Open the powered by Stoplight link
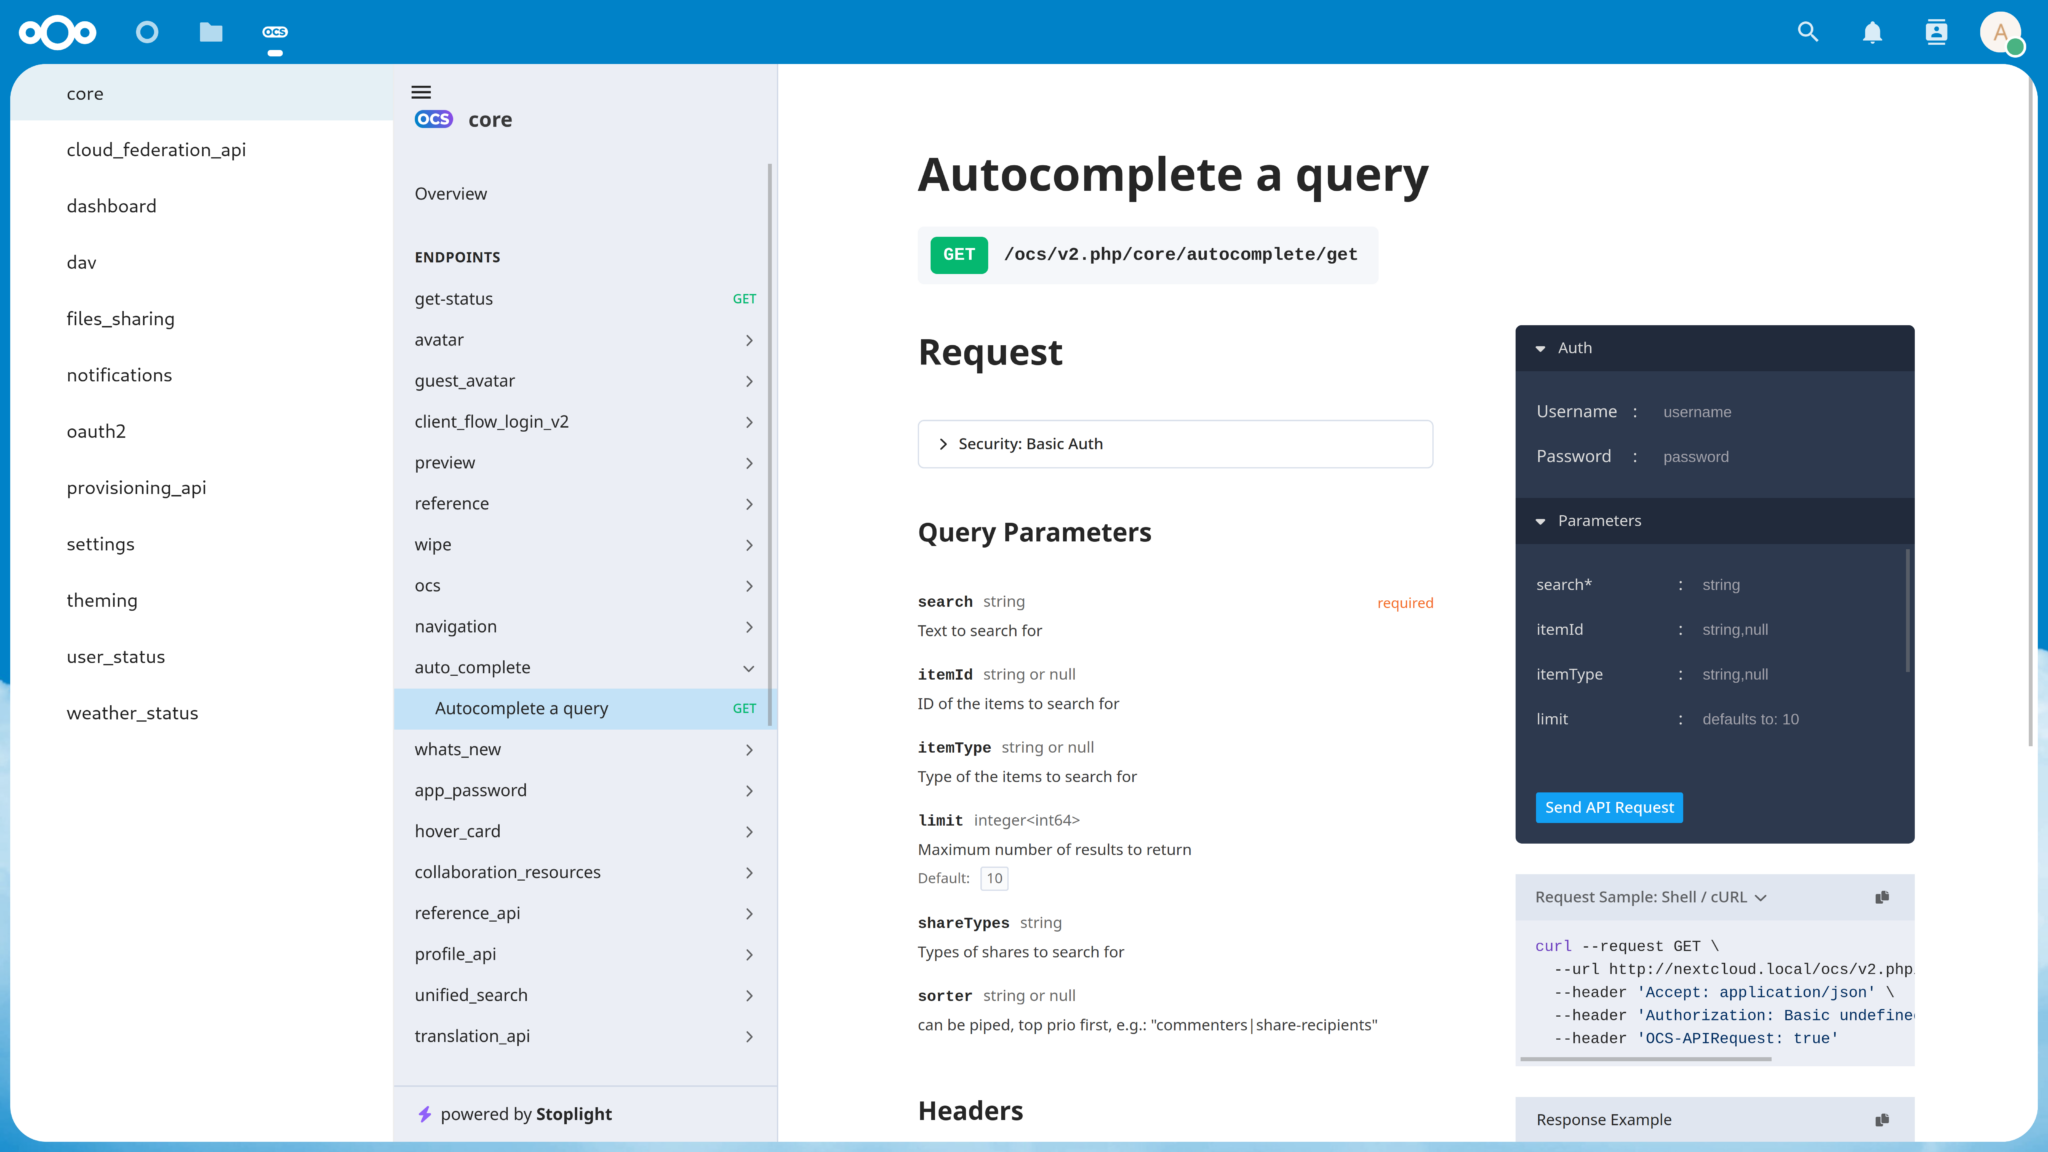The width and height of the screenshot is (2048, 1152). coord(525,1113)
